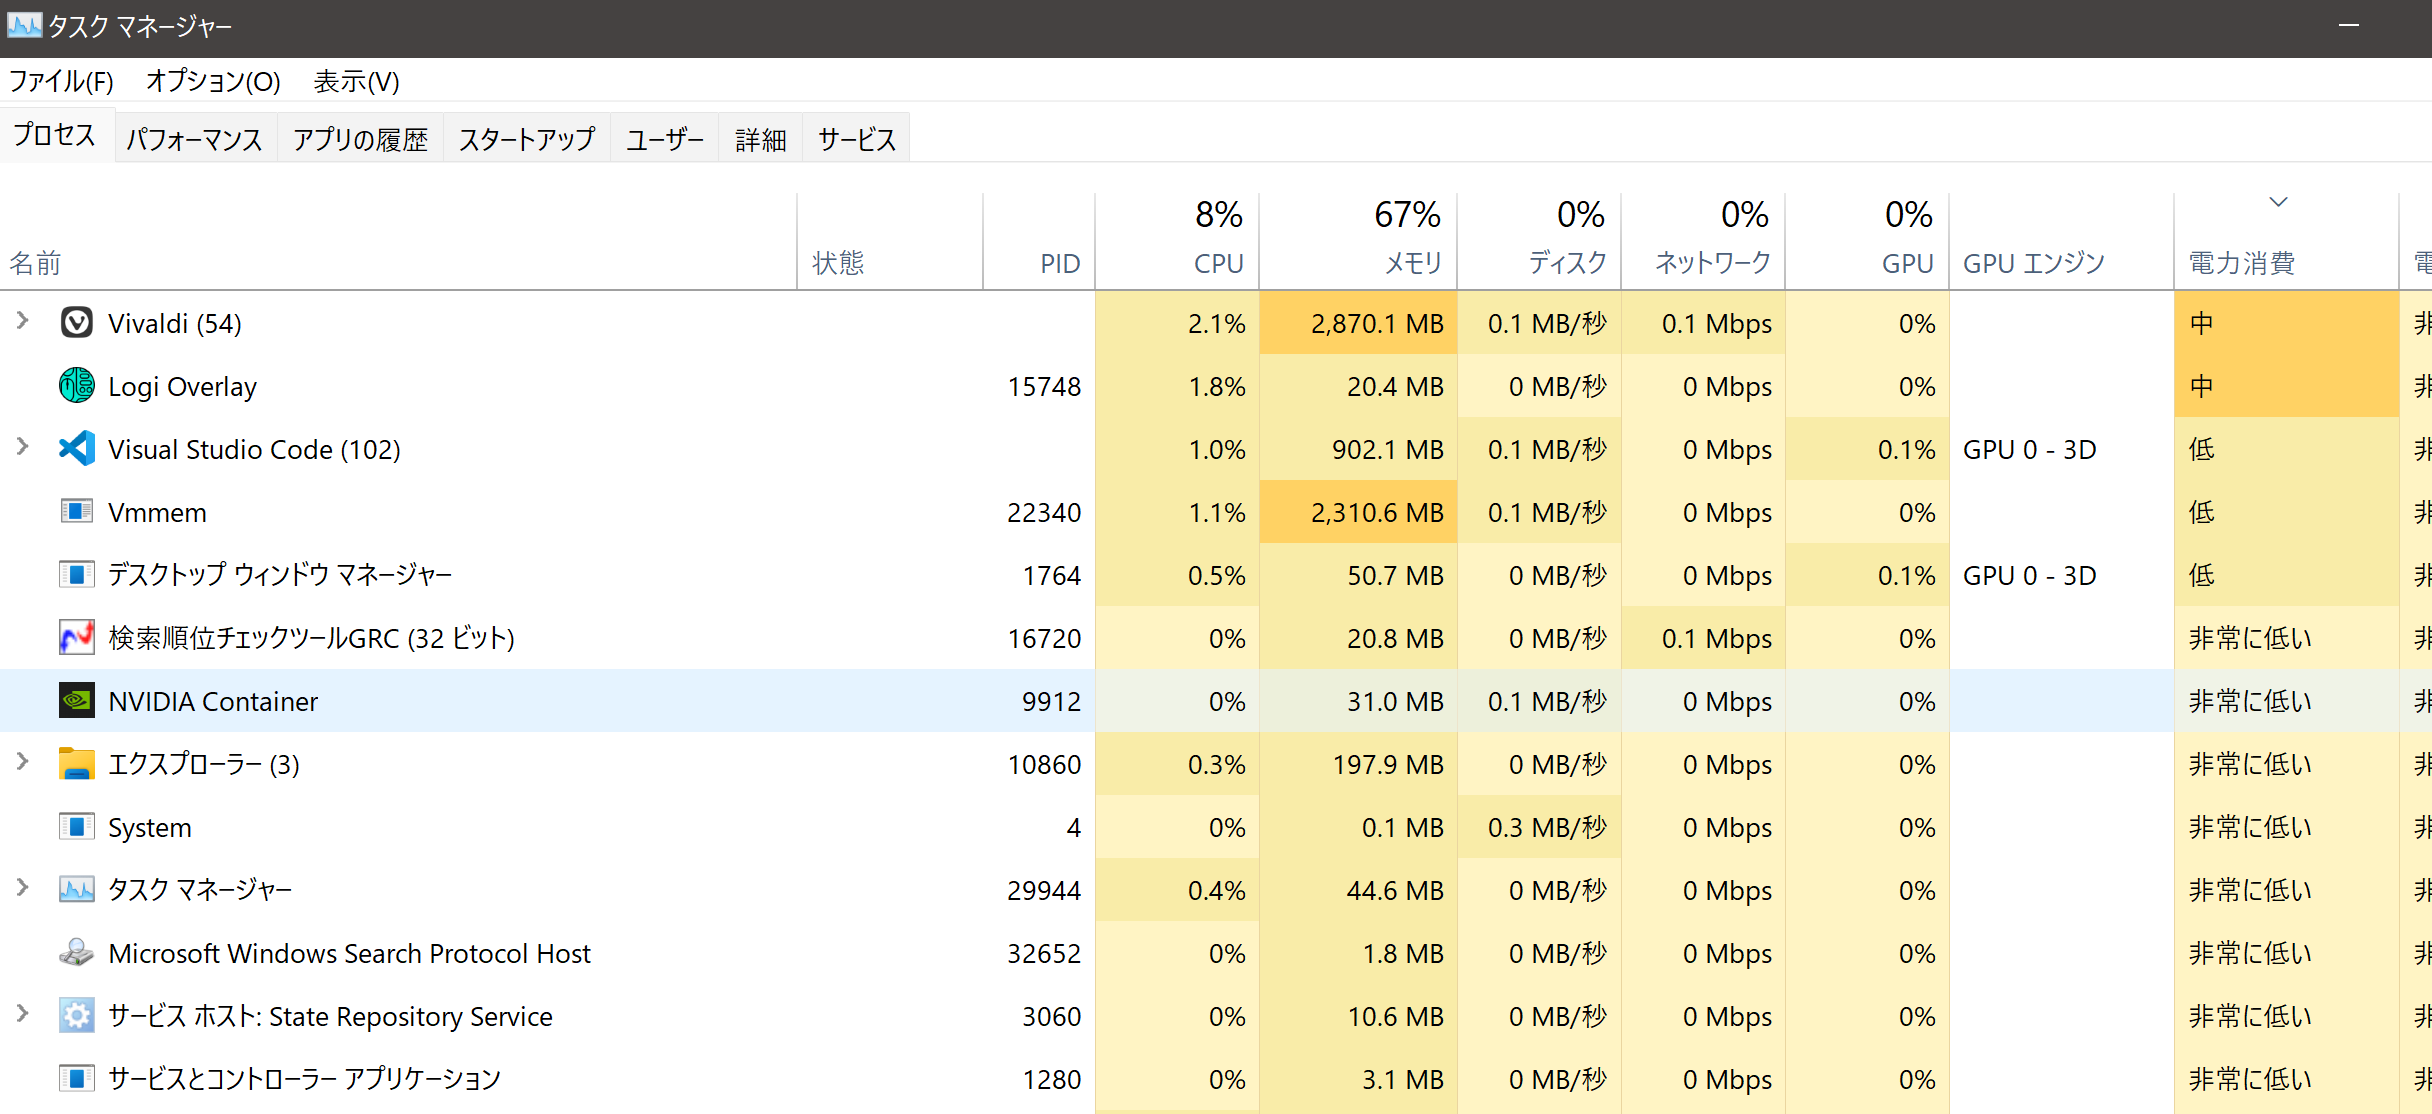
Task: Switch to the スタートアップ tab
Action: (527, 139)
